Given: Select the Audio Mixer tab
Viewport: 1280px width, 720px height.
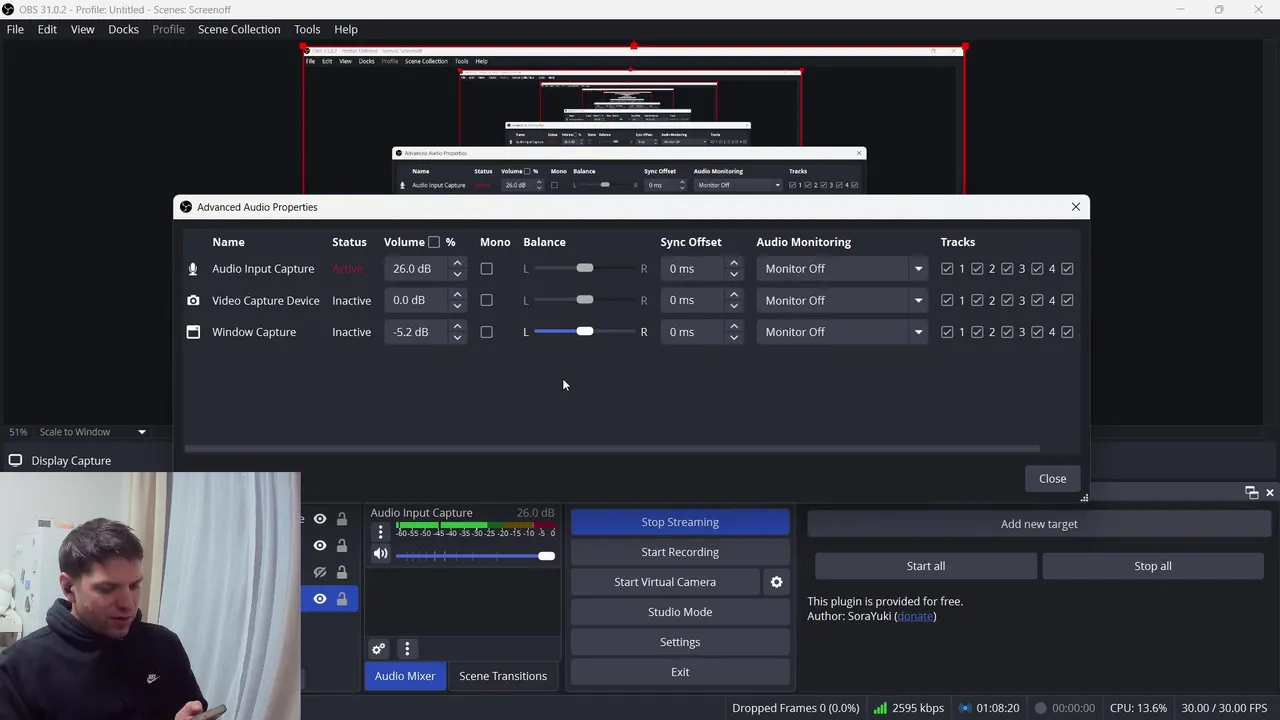Looking at the screenshot, I should [405, 676].
